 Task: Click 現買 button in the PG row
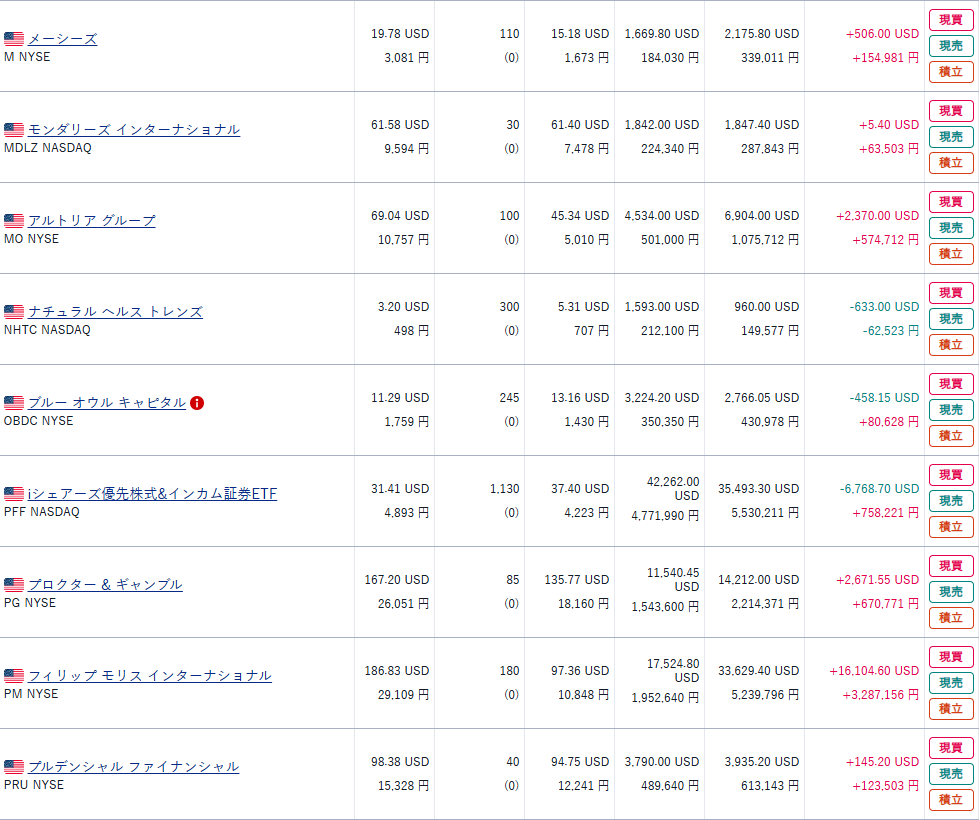click(x=950, y=566)
